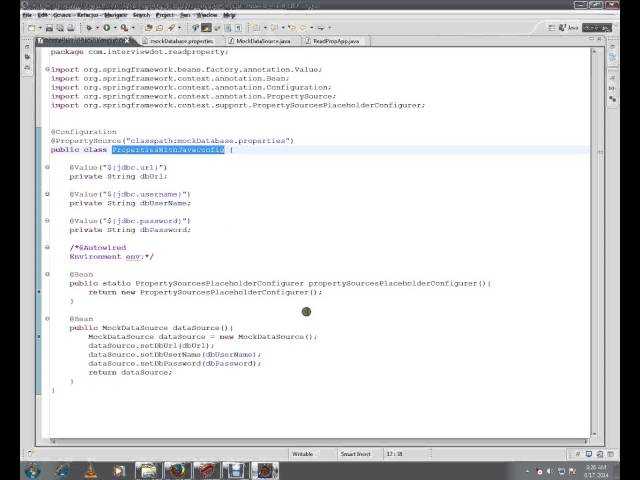The width and height of the screenshot is (640, 480).
Task: Open the New wizard dropdown arrow
Action: point(40,28)
